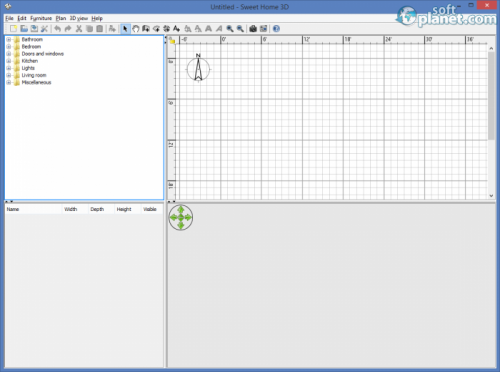Viewport: 500px width, 372px height.
Task: Open the Edit menu
Action: click(22, 18)
